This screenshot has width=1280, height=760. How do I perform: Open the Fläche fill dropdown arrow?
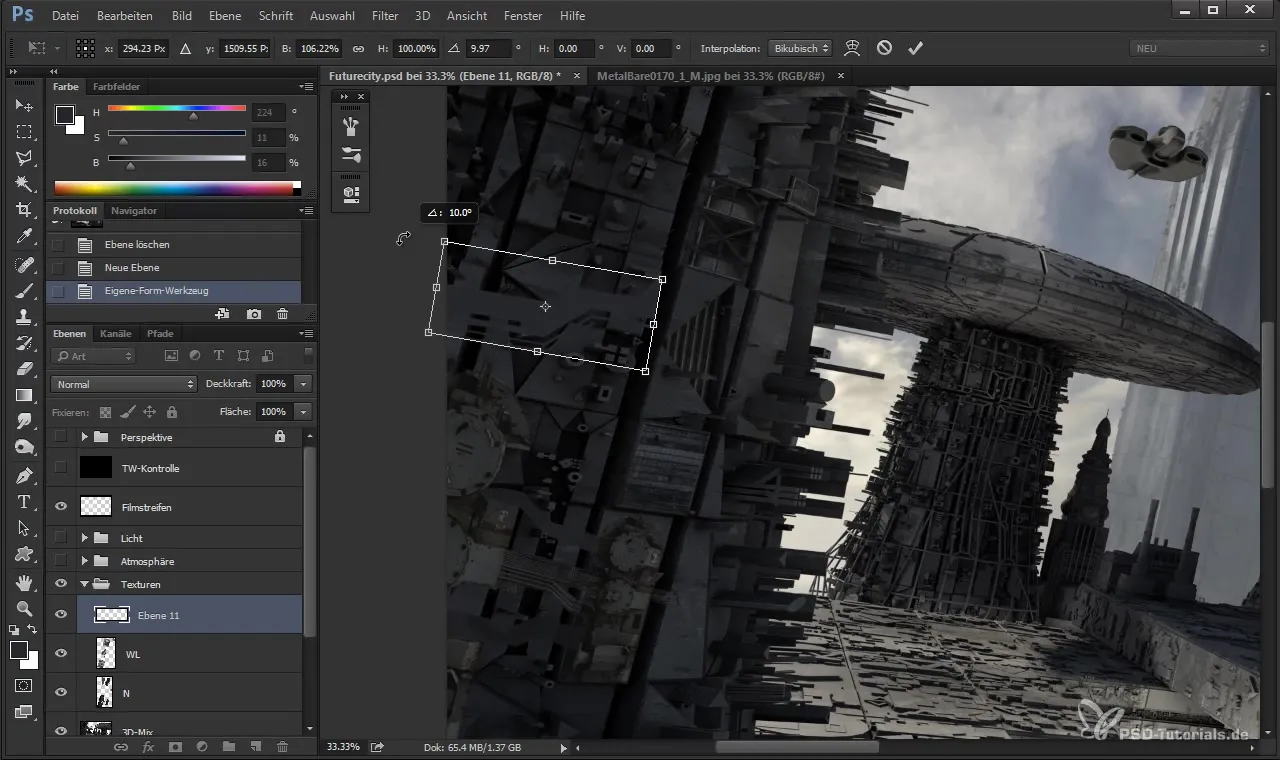click(303, 411)
